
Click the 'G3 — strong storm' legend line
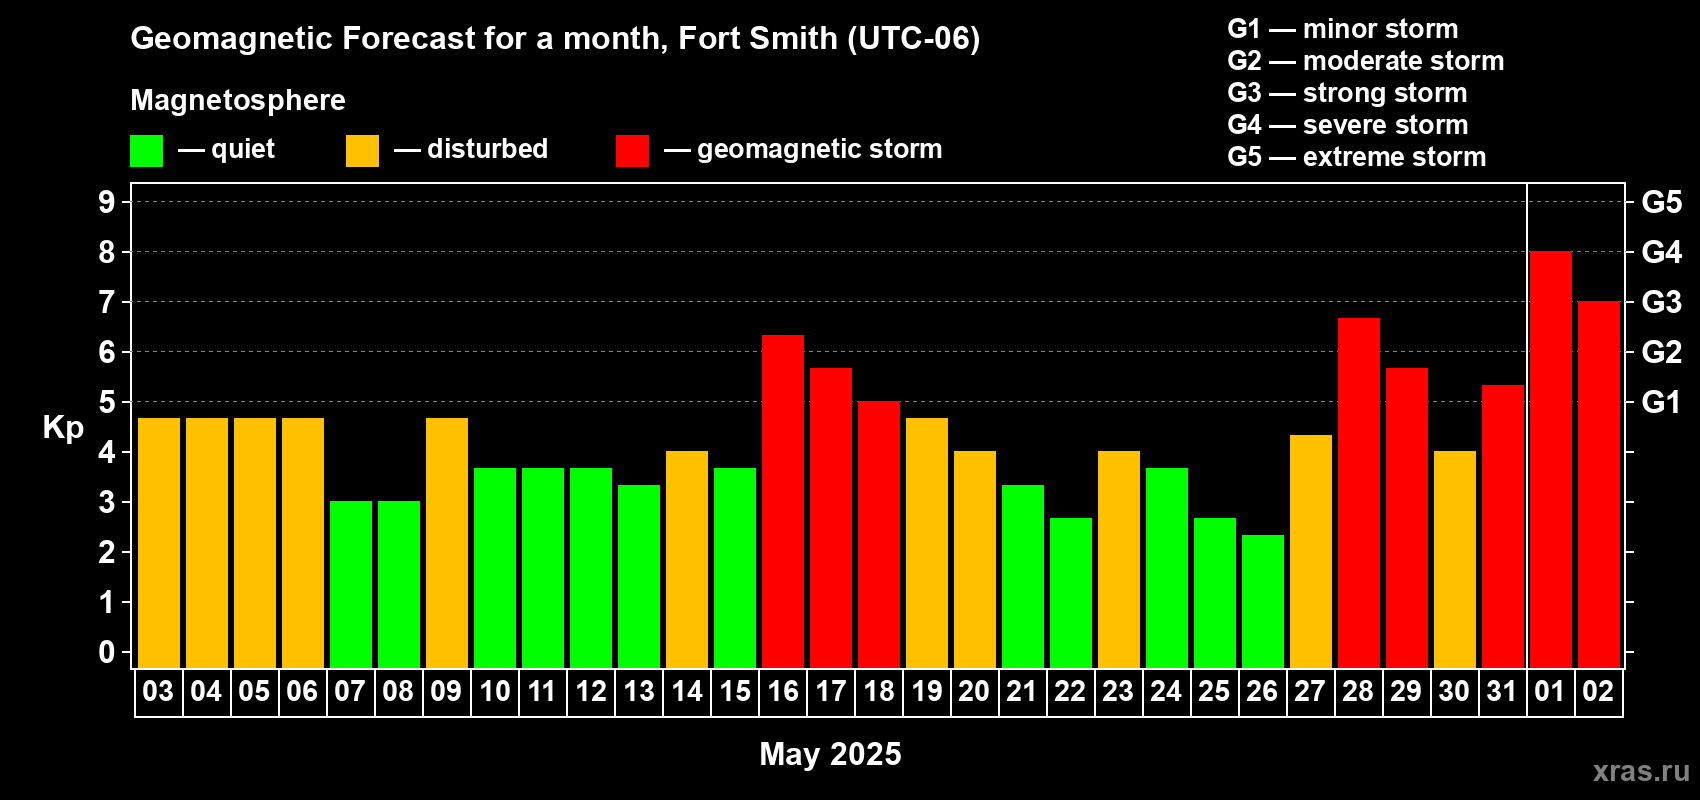coord(1347,93)
